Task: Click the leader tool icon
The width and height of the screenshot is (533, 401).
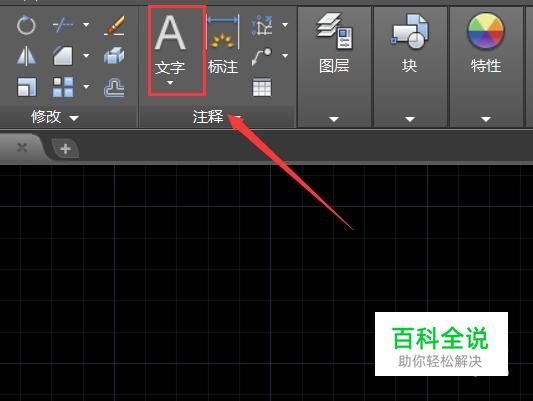Action: (262, 56)
